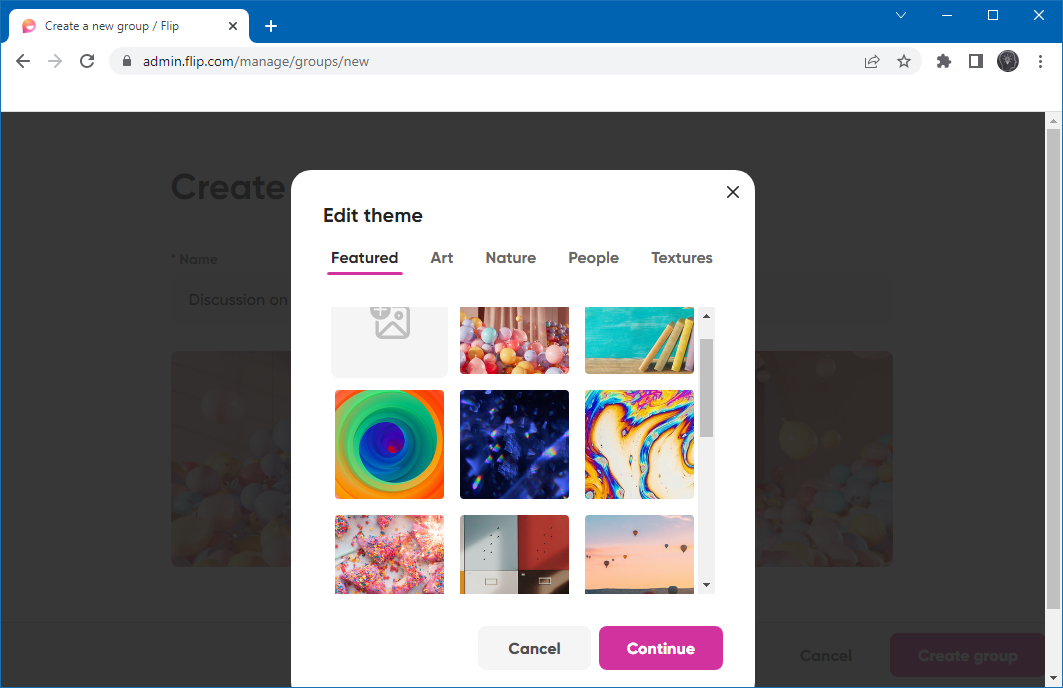The image size is (1063, 688).
Task: Toggle the browser side panel
Action: pos(976,62)
